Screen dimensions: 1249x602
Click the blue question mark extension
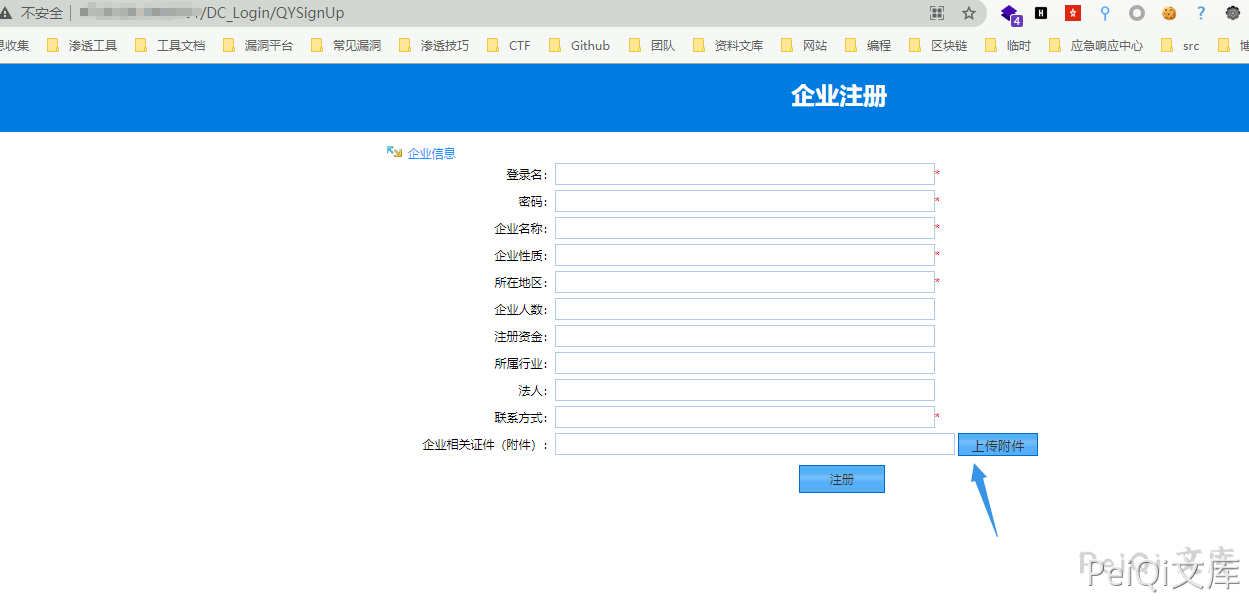(1201, 13)
